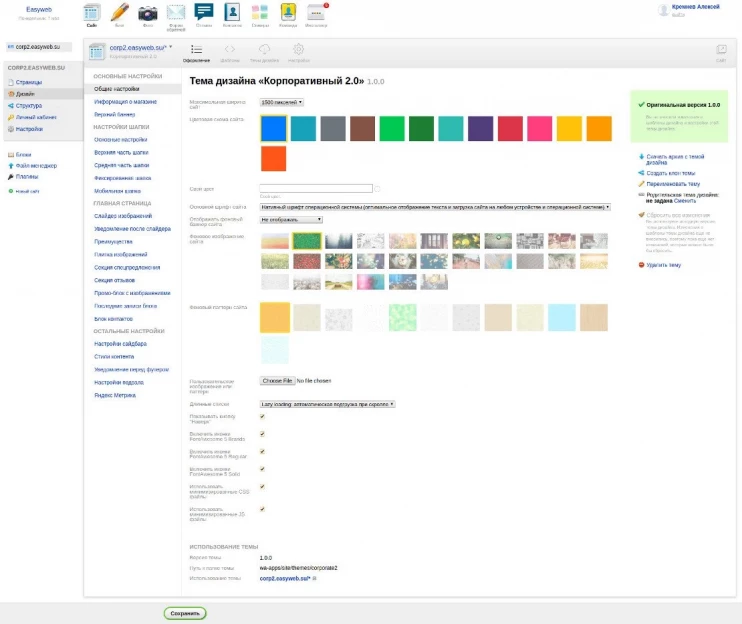The width and height of the screenshot is (742, 624).
Task: Open the Фото camera app icon
Action: click(148, 14)
